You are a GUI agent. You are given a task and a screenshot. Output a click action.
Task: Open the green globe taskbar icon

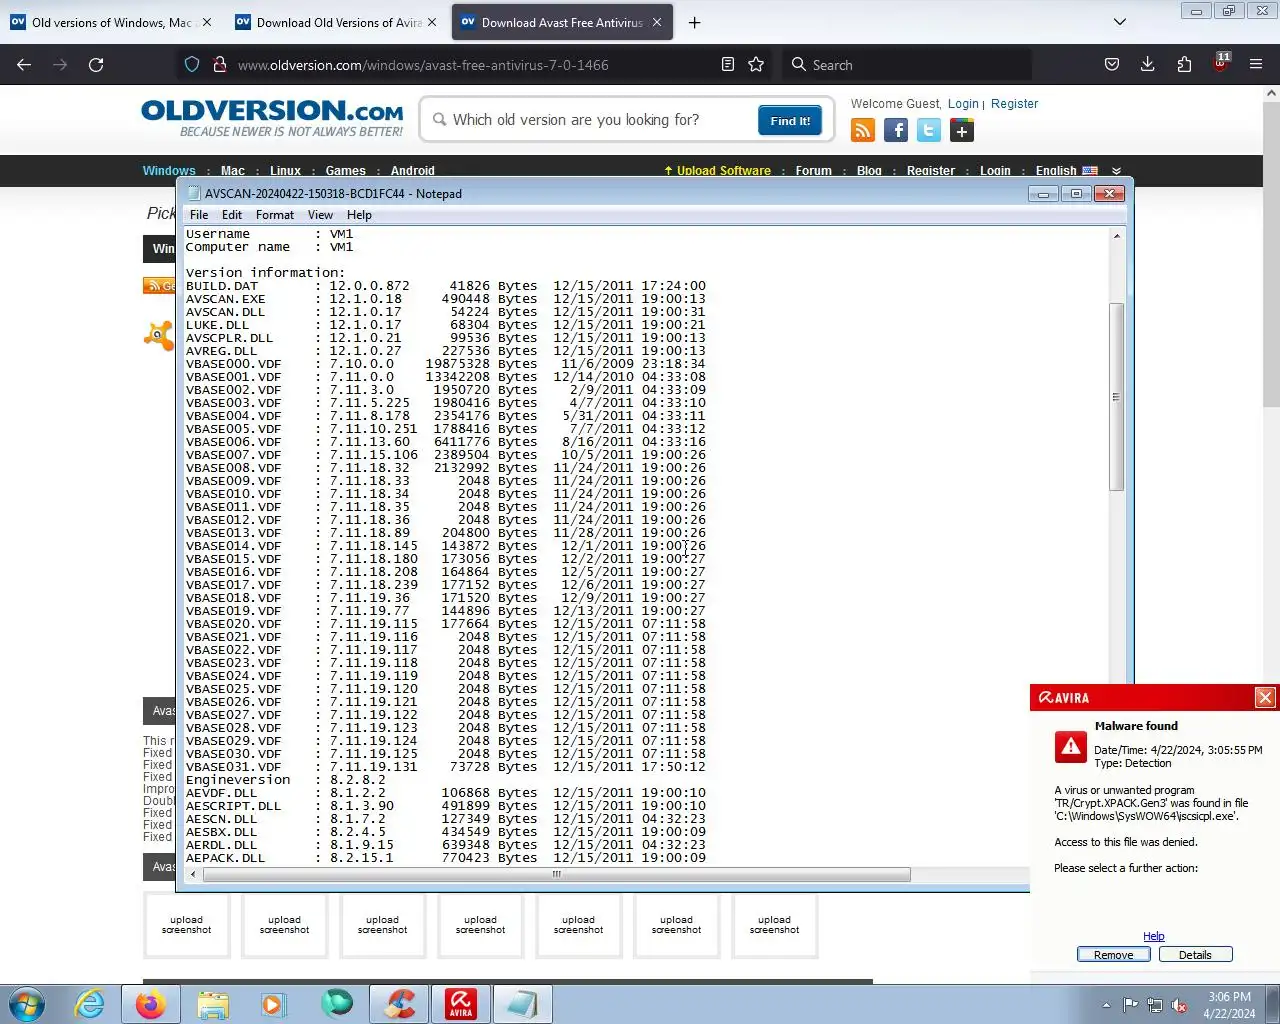pos(337,1004)
